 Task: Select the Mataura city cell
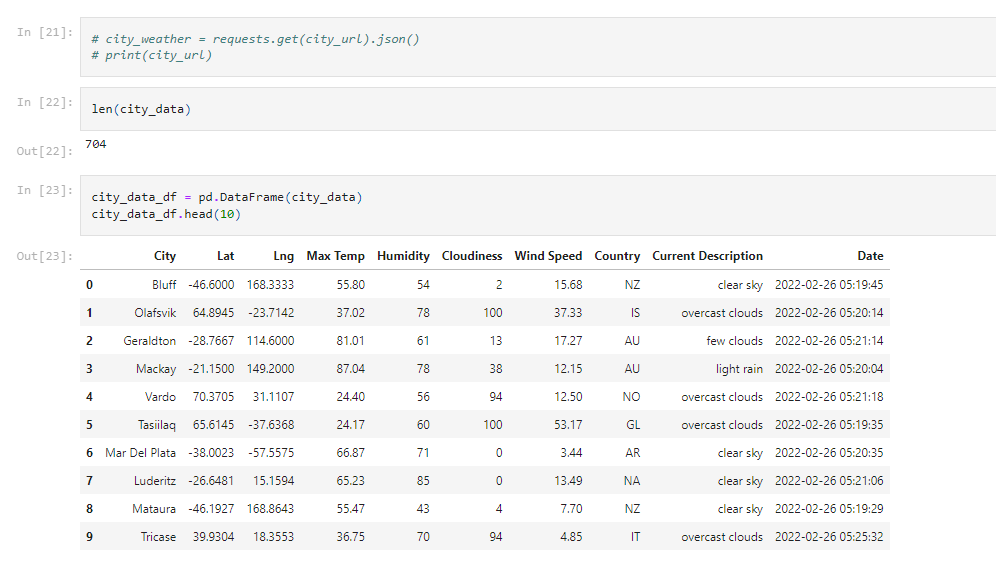(154, 509)
